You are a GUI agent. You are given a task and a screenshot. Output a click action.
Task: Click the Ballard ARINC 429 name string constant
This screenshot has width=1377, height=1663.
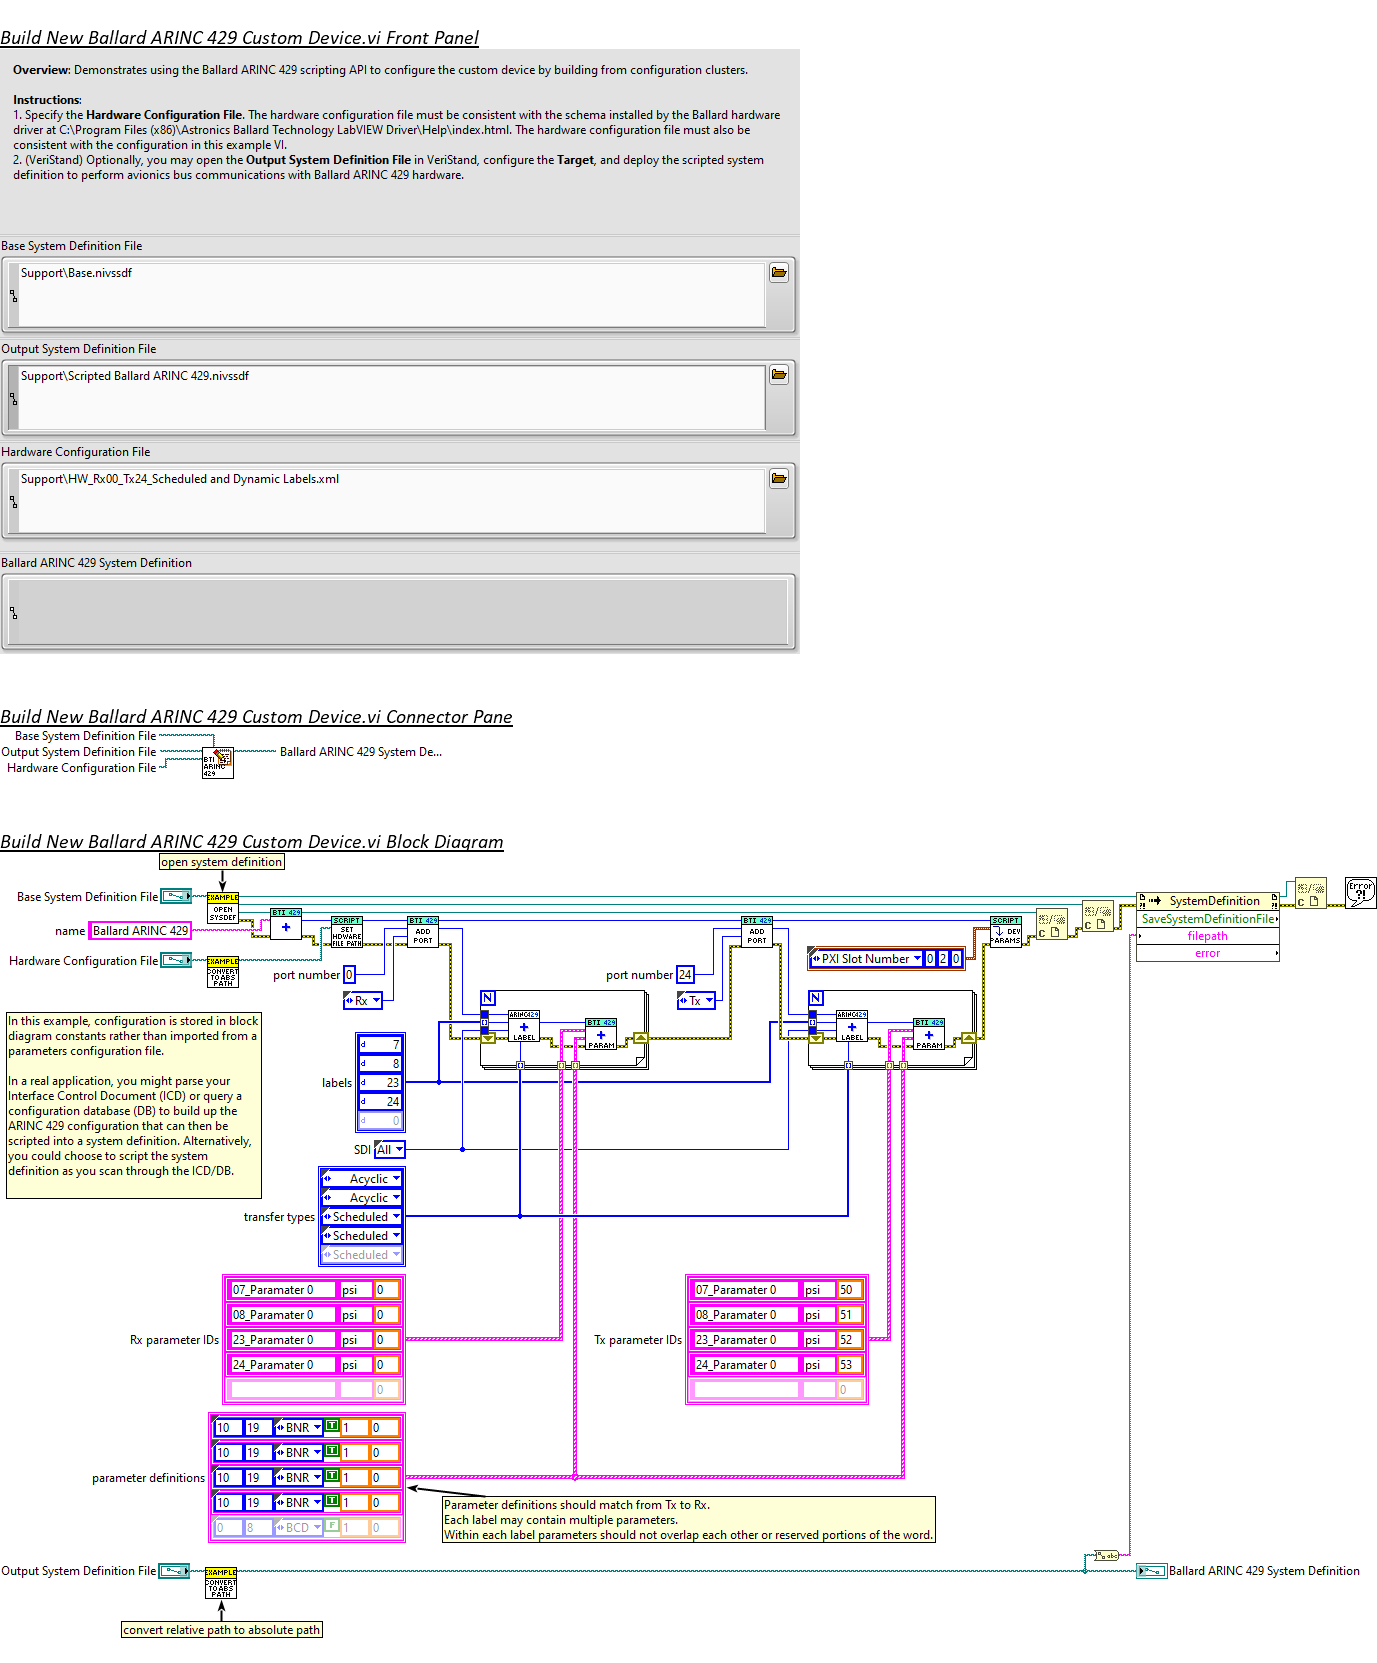click(140, 931)
